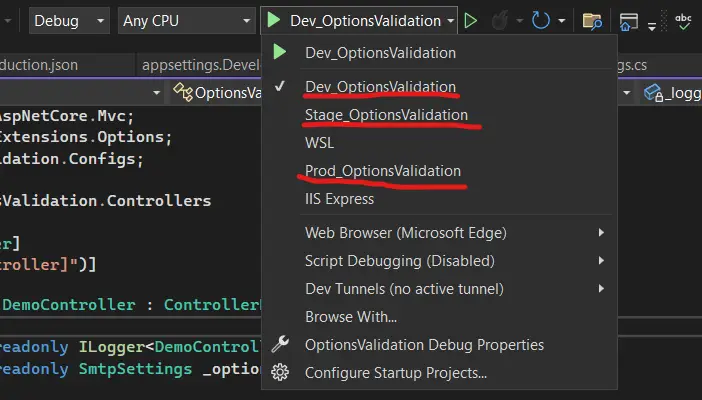Image resolution: width=702 pixels, height=400 pixels.
Task: Open OptionsValidation Debug Properties
Action: [x=424, y=345]
